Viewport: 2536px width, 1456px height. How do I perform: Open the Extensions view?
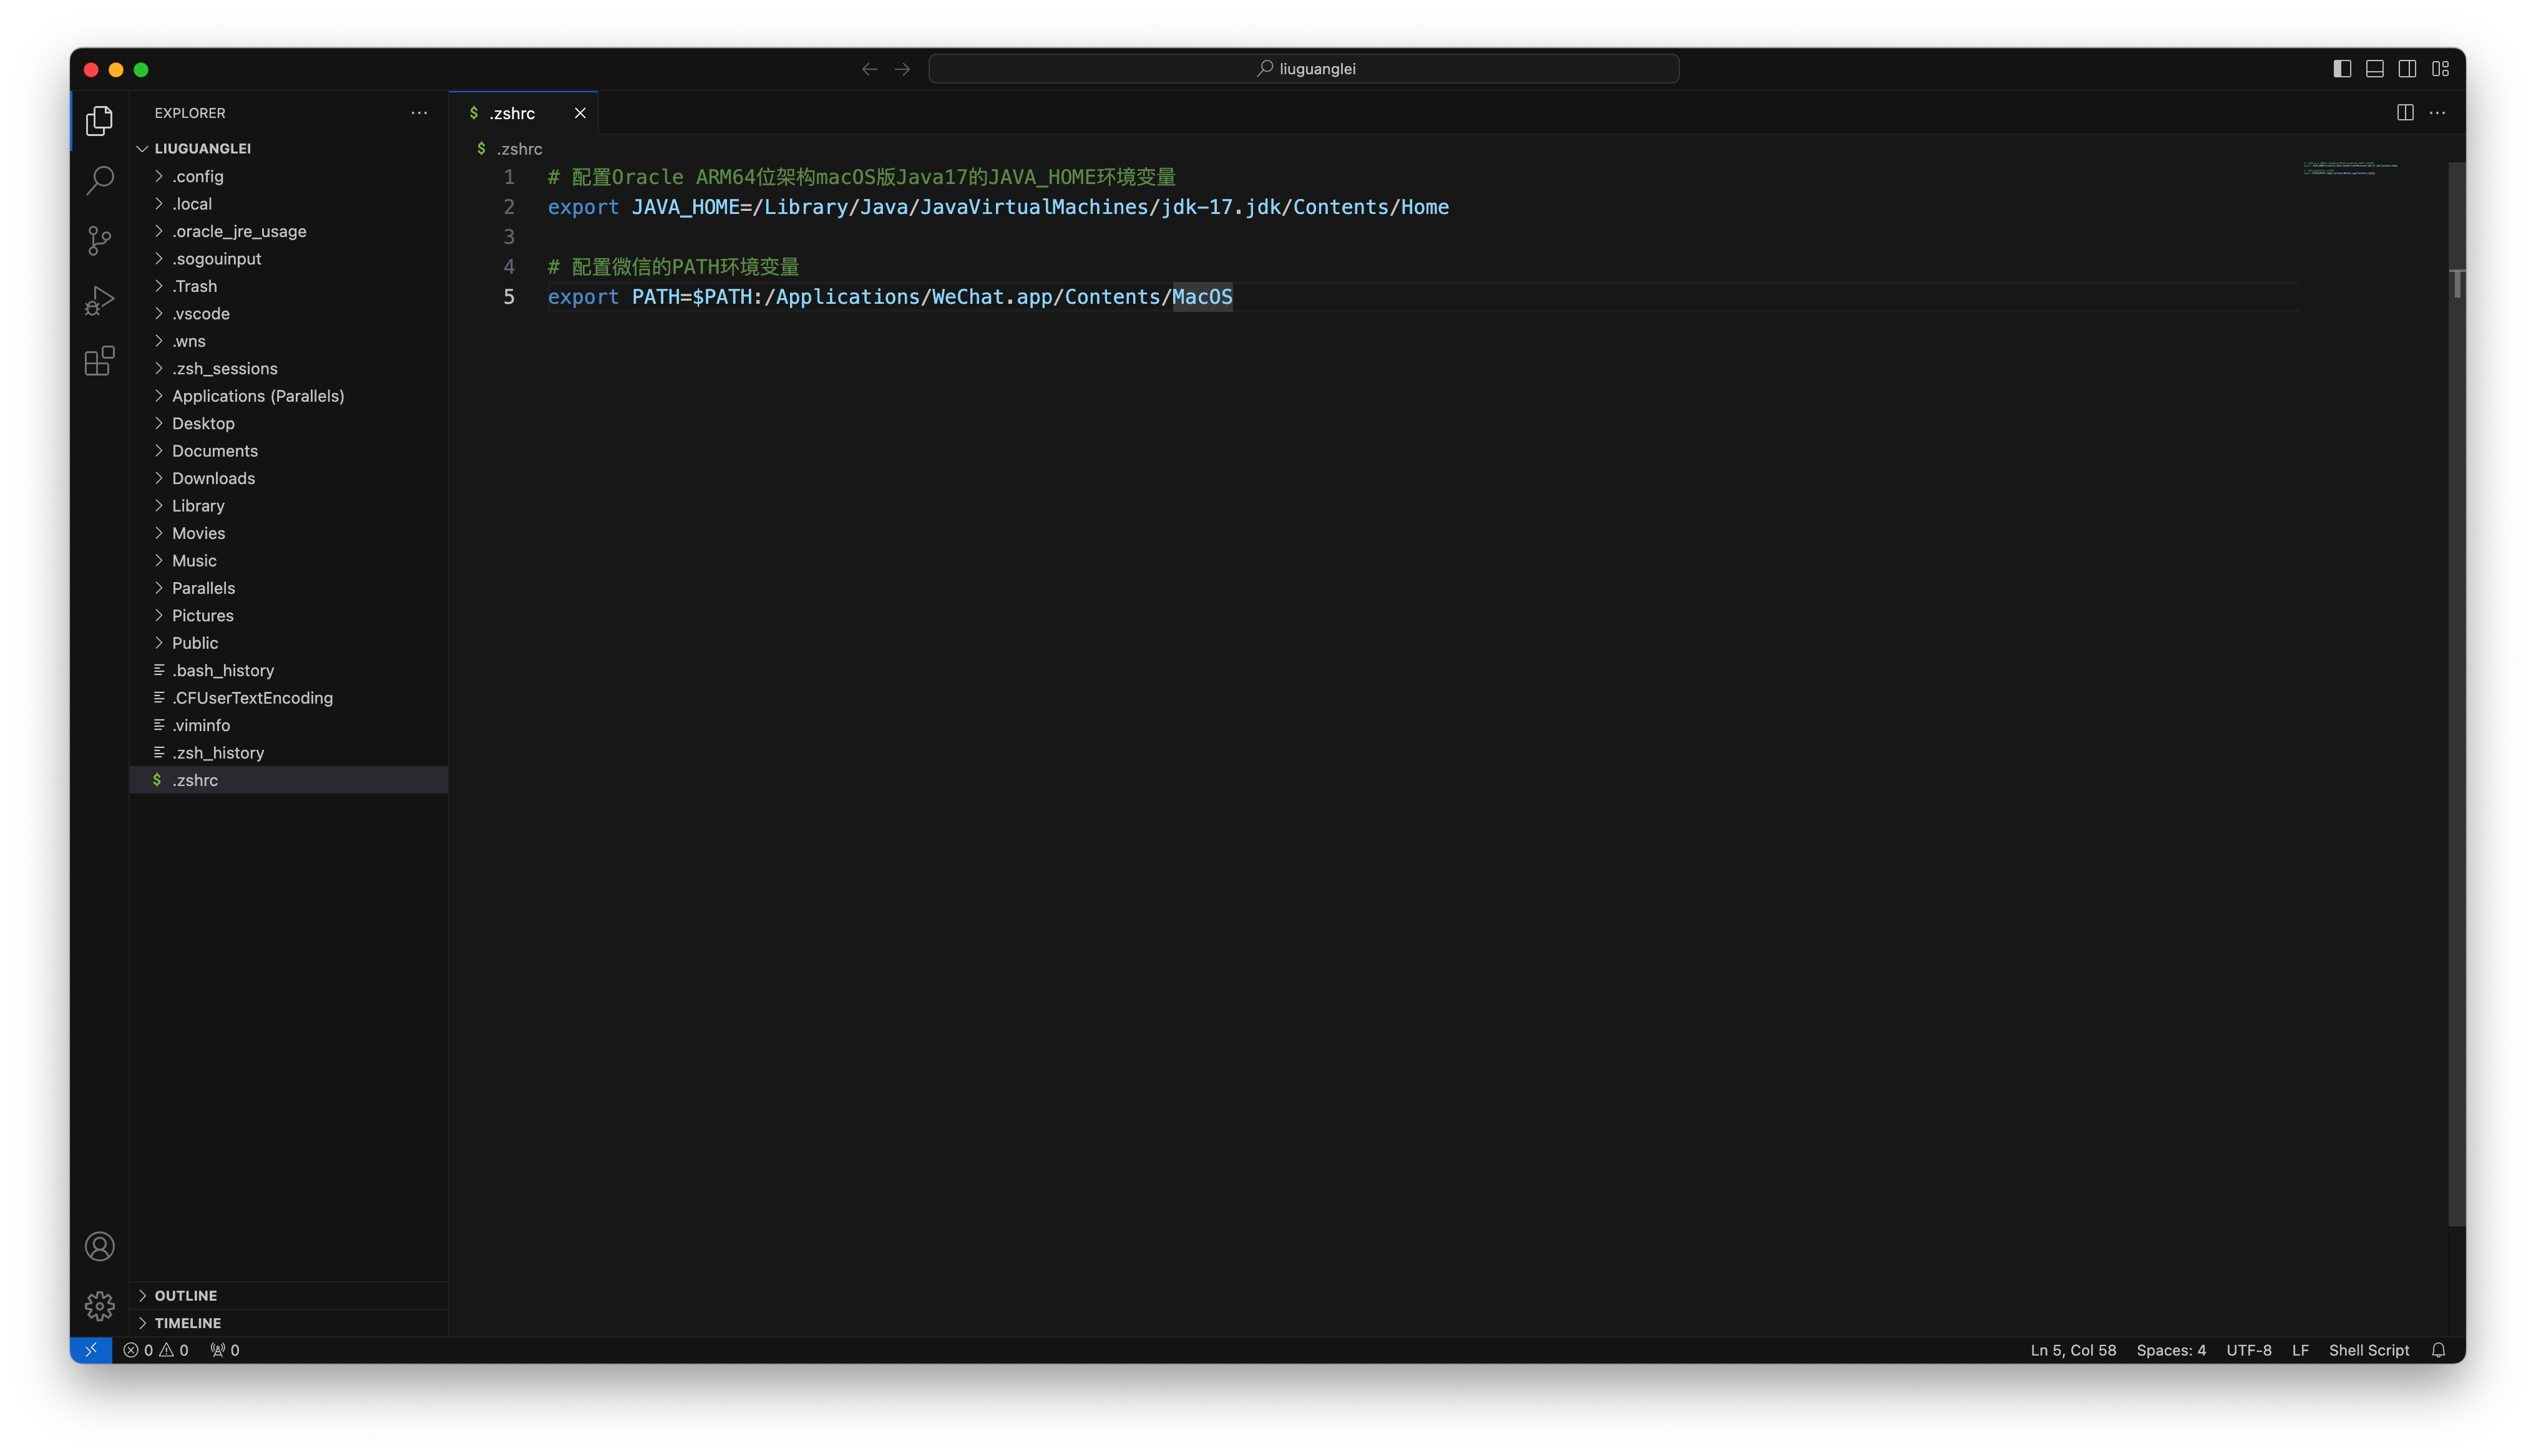[x=99, y=361]
